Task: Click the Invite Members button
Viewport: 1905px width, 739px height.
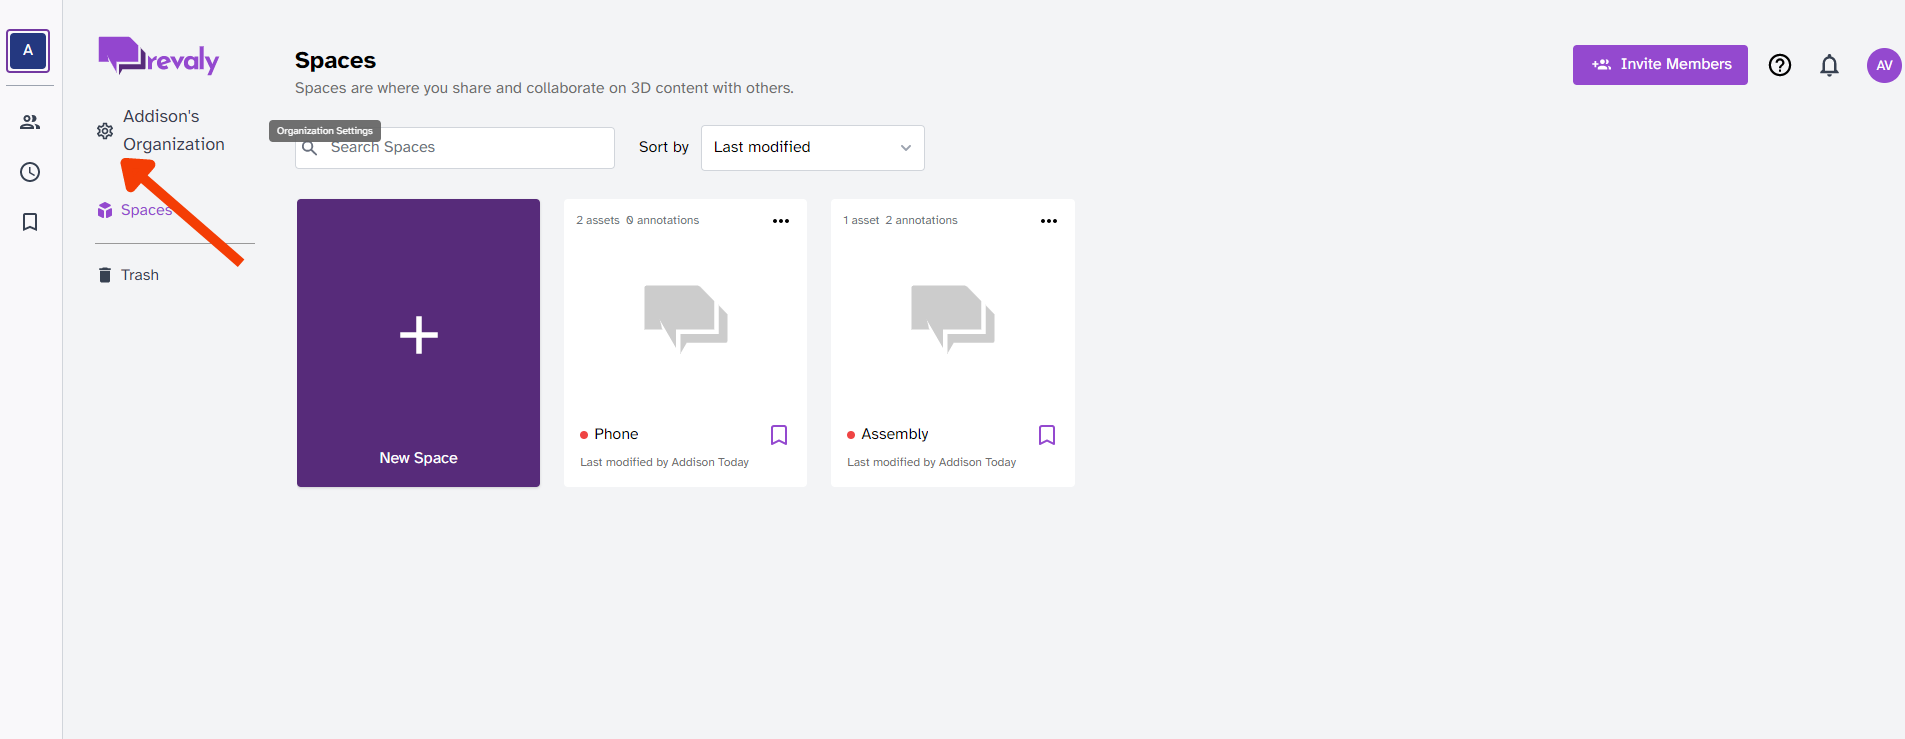Action: click(1660, 65)
